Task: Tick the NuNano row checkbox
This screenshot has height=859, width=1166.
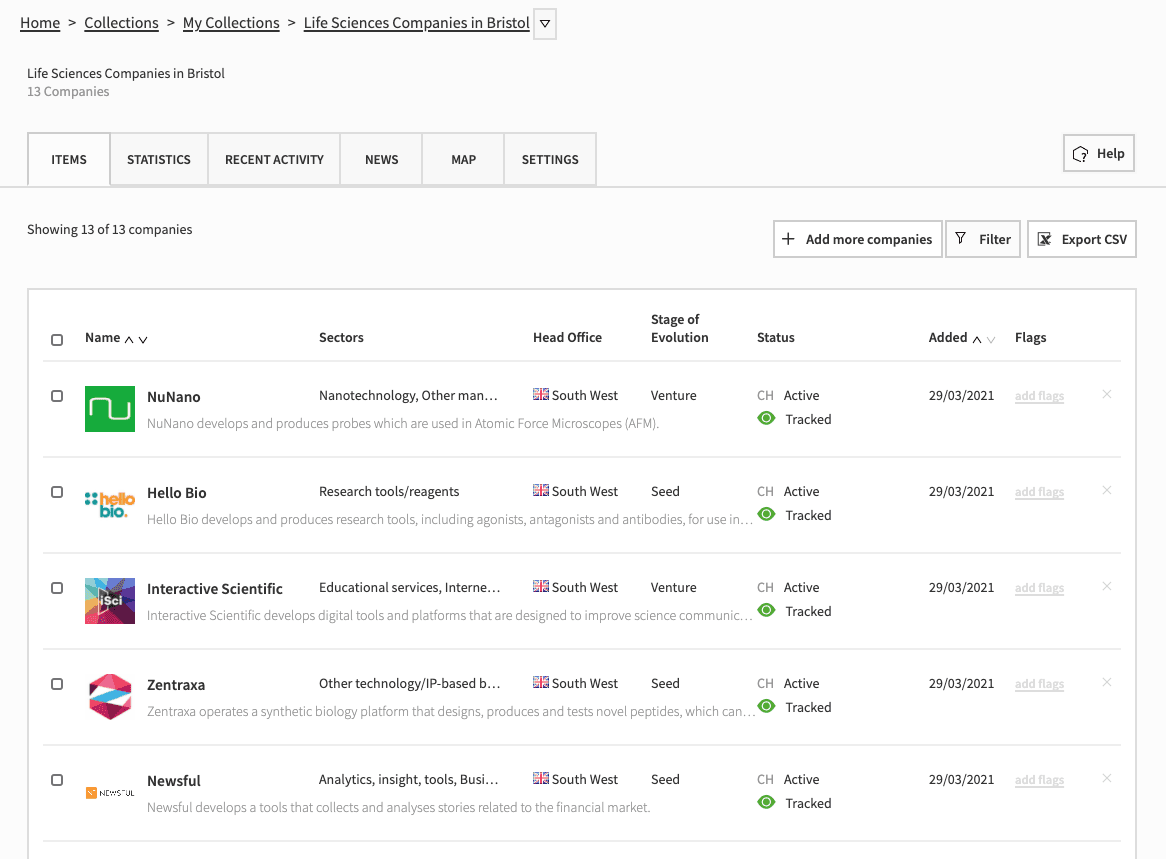Action: tap(57, 396)
